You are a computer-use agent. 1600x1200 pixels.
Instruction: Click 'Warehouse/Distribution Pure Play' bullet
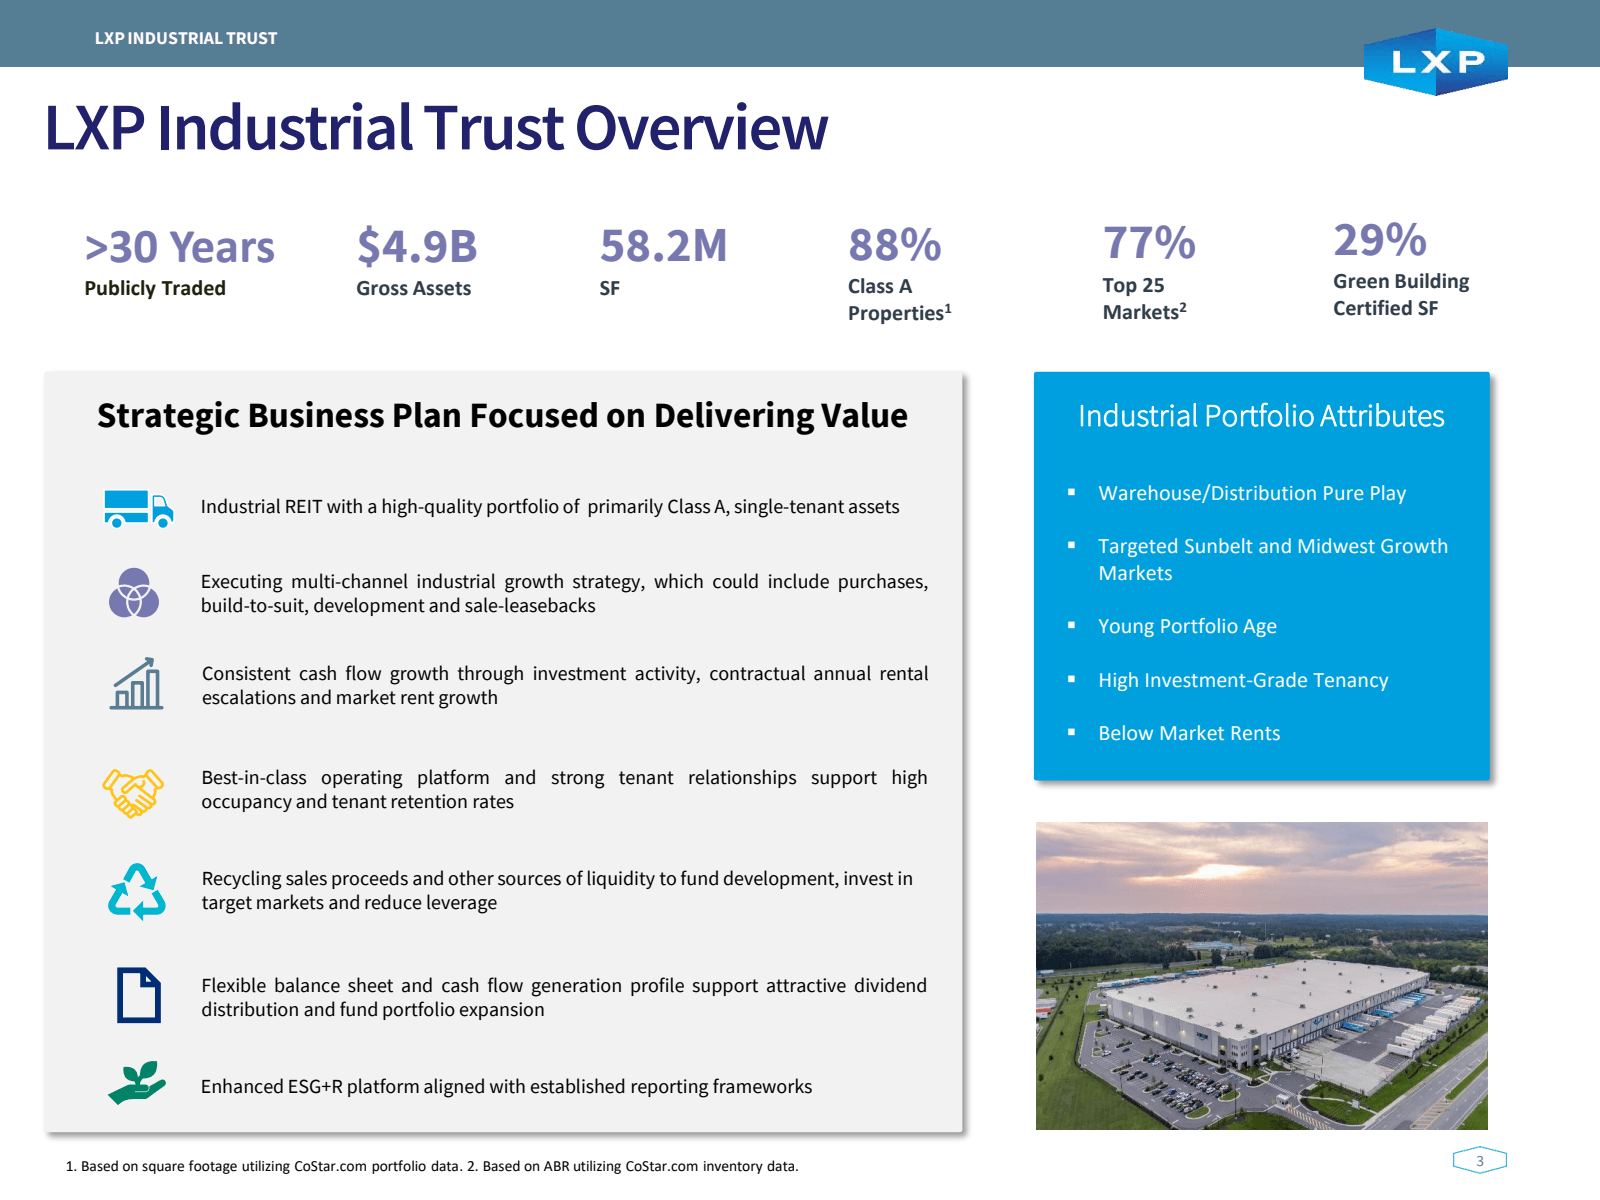tap(1252, 493)
